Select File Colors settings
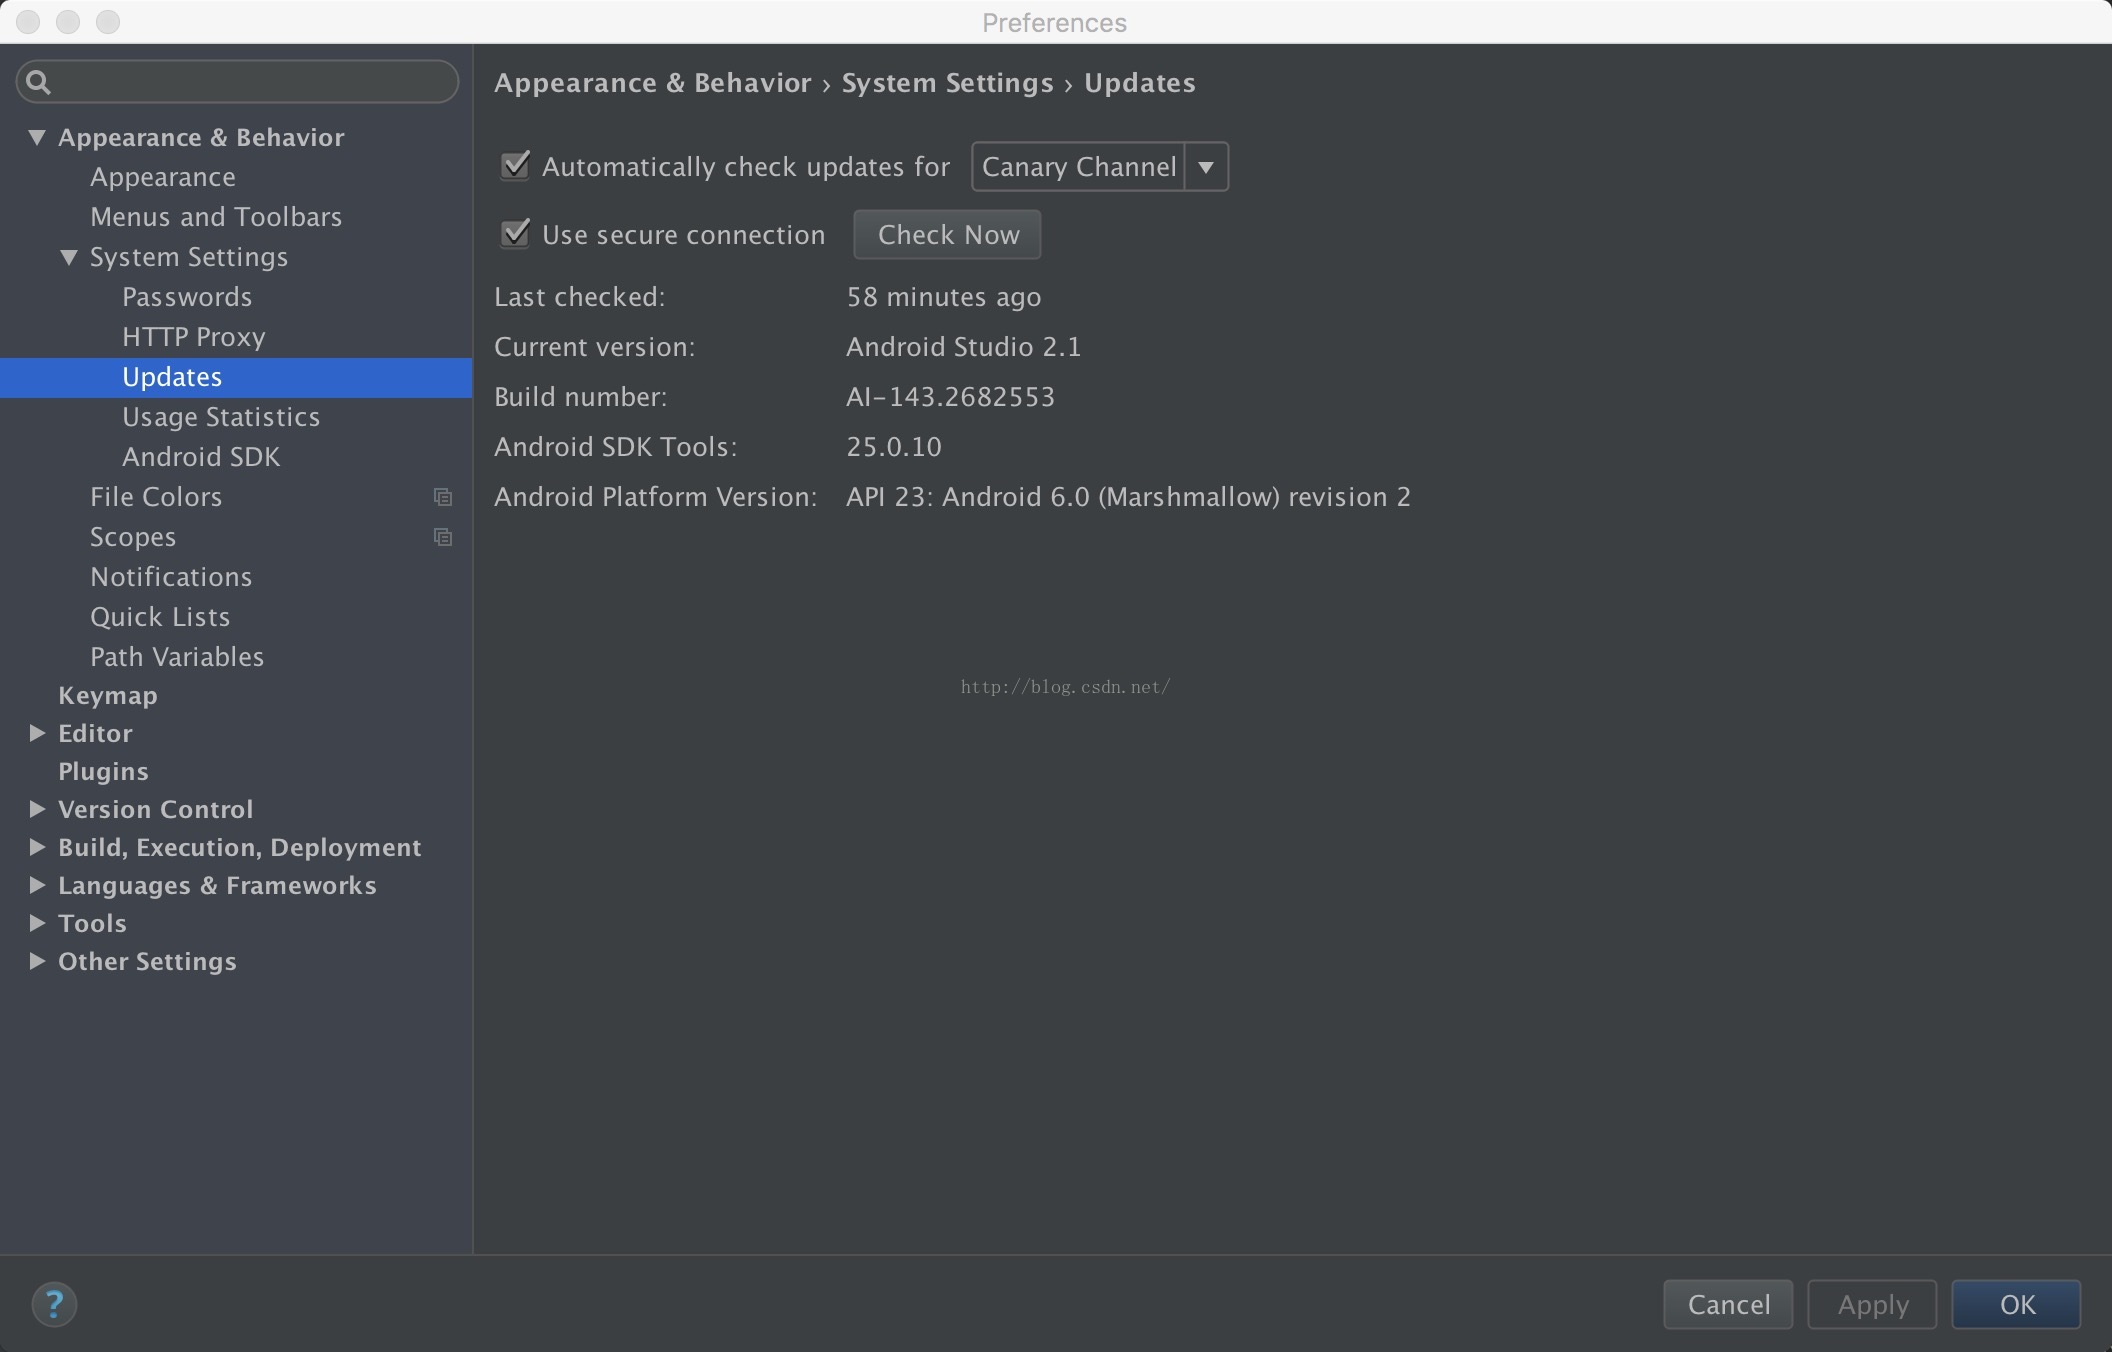Image resolution: width=2112 pixels, height=1352 pixels. 156,497
